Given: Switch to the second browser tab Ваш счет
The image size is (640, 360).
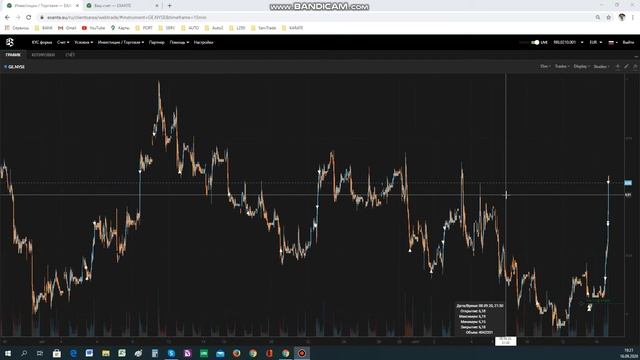Looking at the screenshot, I should 122,6.
